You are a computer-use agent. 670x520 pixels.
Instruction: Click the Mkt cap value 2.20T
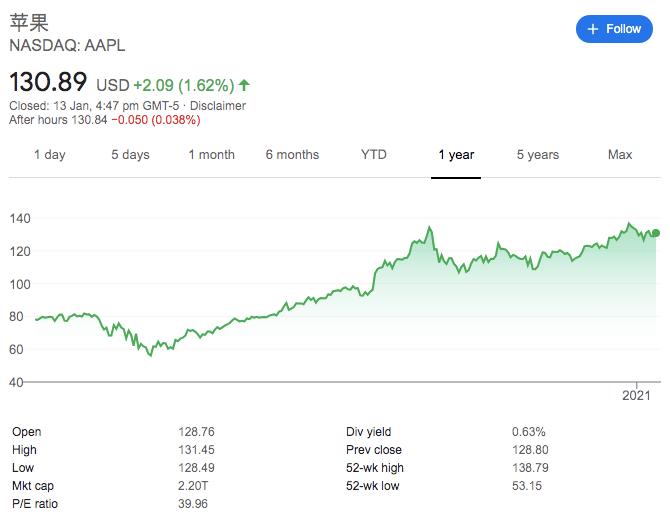193,485
